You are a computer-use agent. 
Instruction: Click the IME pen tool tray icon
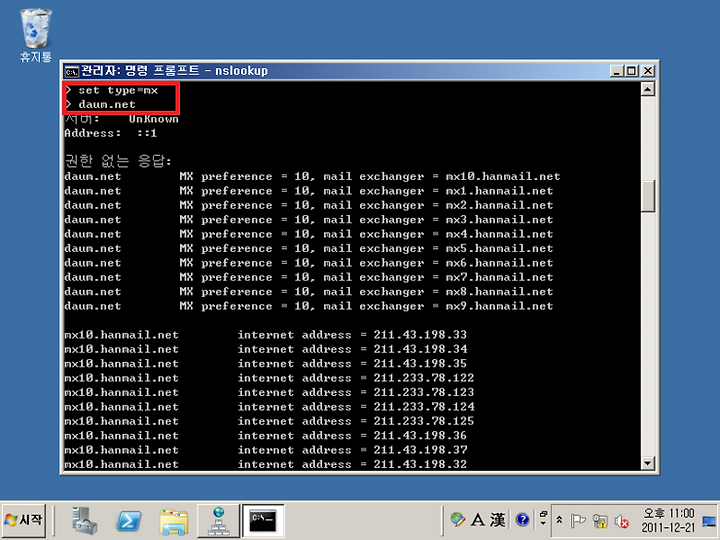[457, 520]
